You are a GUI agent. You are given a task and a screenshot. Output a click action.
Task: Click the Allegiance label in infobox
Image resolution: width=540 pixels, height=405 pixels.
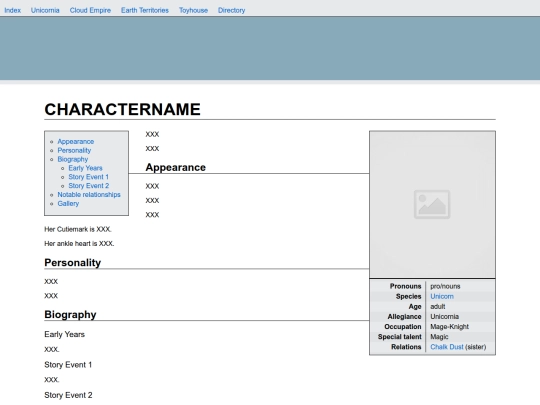[404, 316]
